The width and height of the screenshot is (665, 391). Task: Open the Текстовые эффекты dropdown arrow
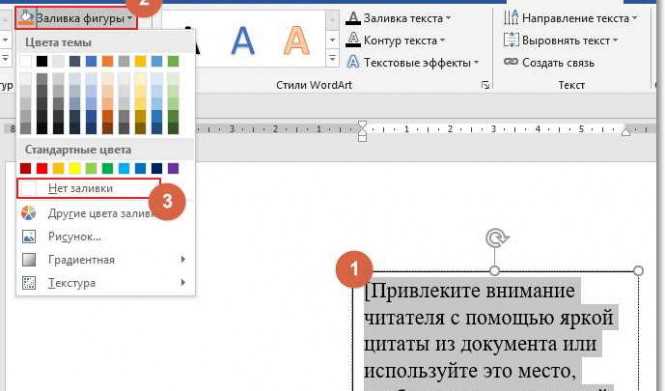(x=476, y=63)
